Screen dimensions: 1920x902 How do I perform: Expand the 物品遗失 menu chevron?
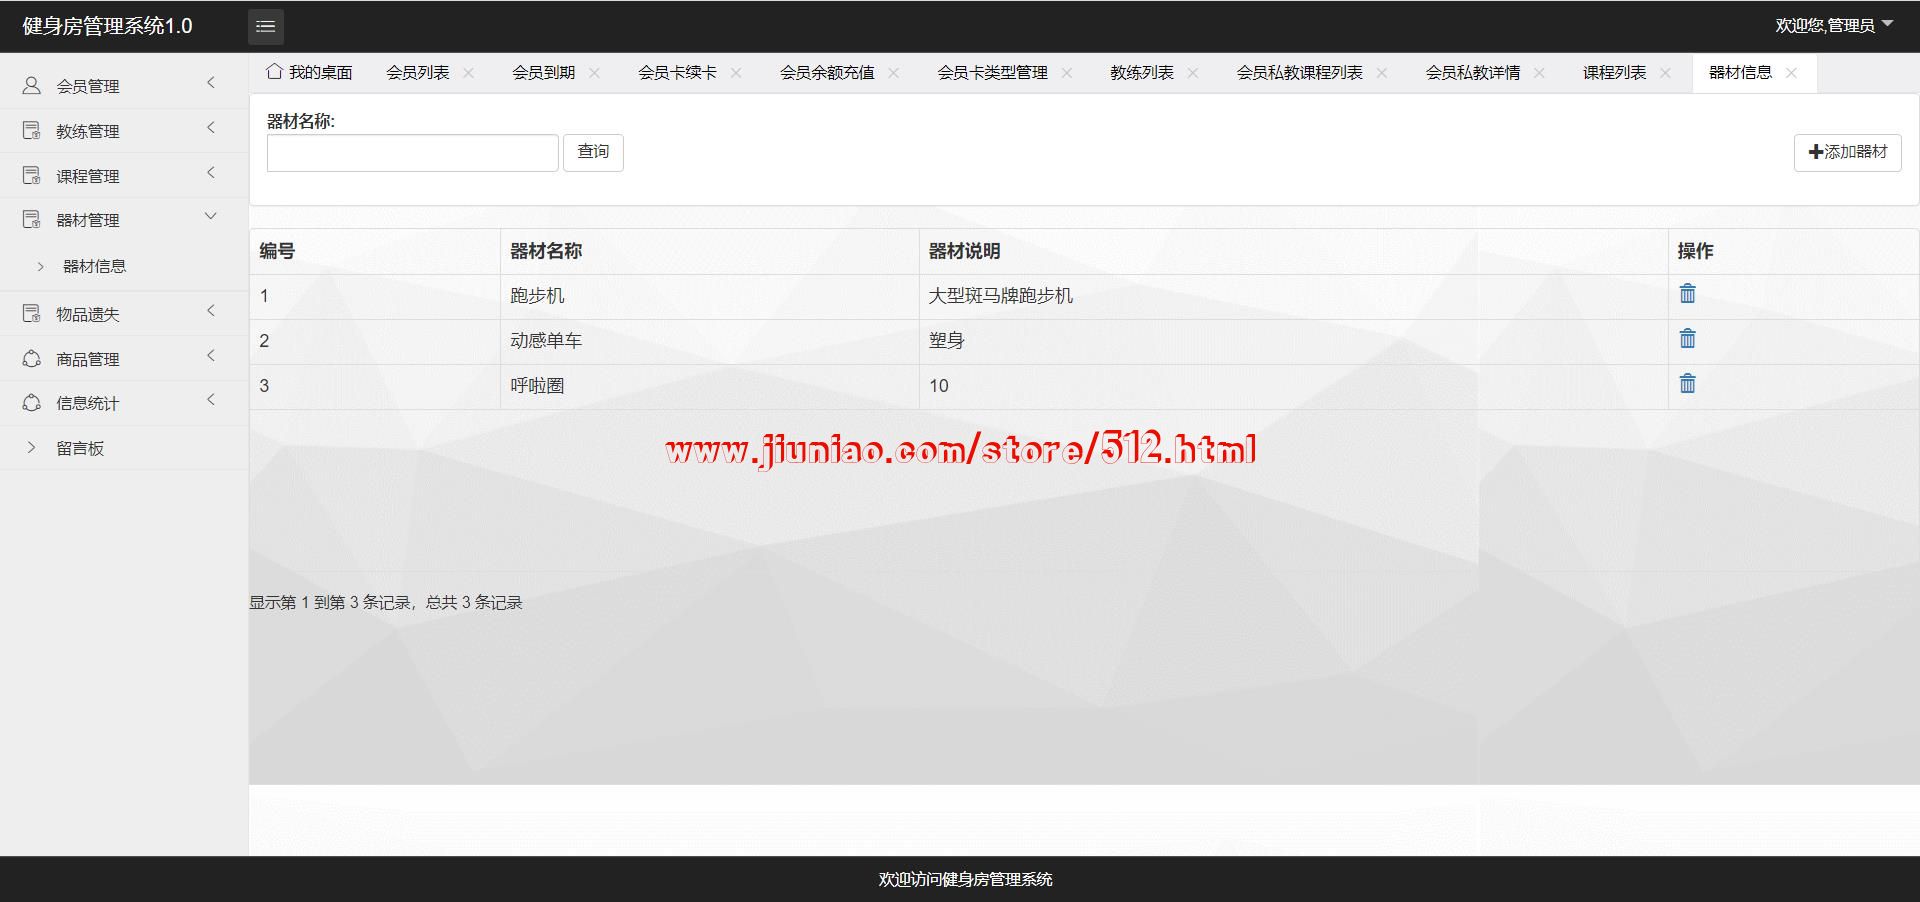click(211, 311)
